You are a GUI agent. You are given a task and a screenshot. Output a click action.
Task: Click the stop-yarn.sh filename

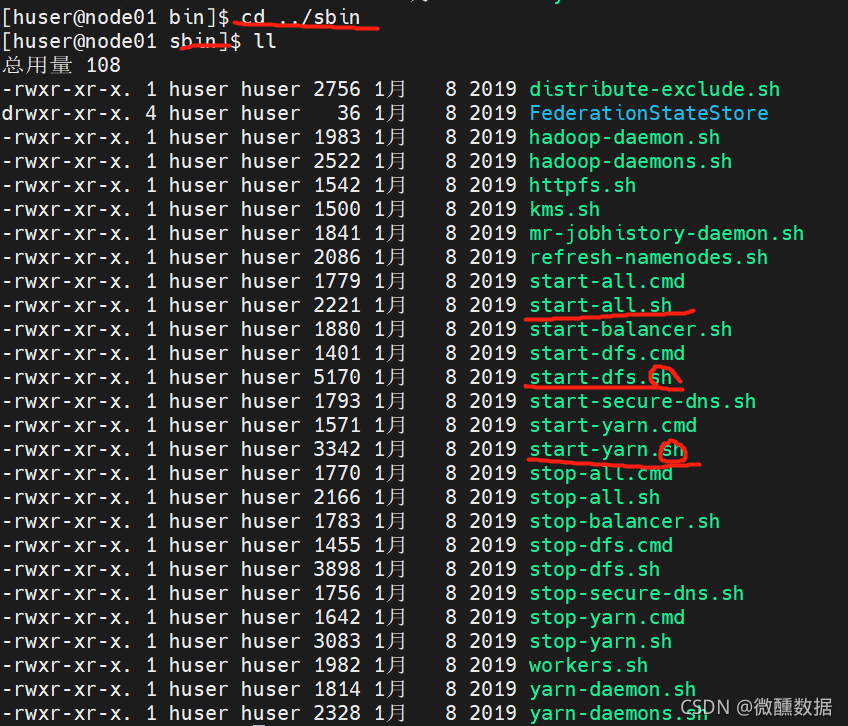pos(600,642)
